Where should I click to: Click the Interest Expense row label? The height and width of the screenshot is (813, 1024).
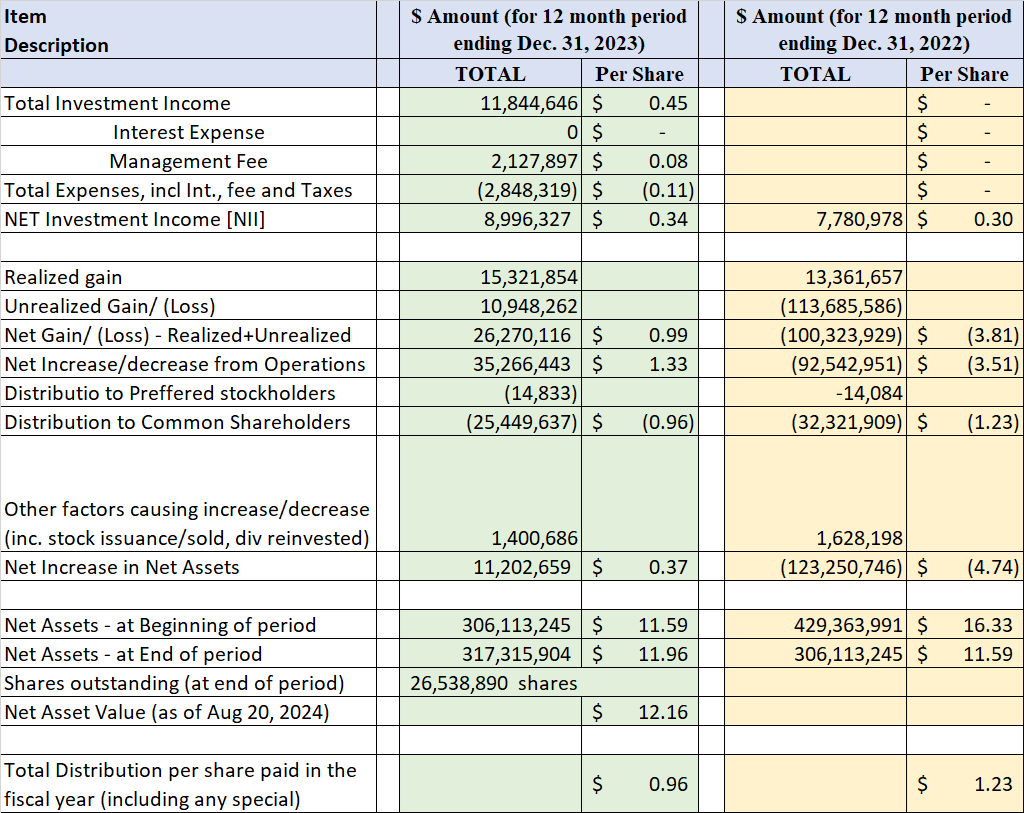[188, 132]
